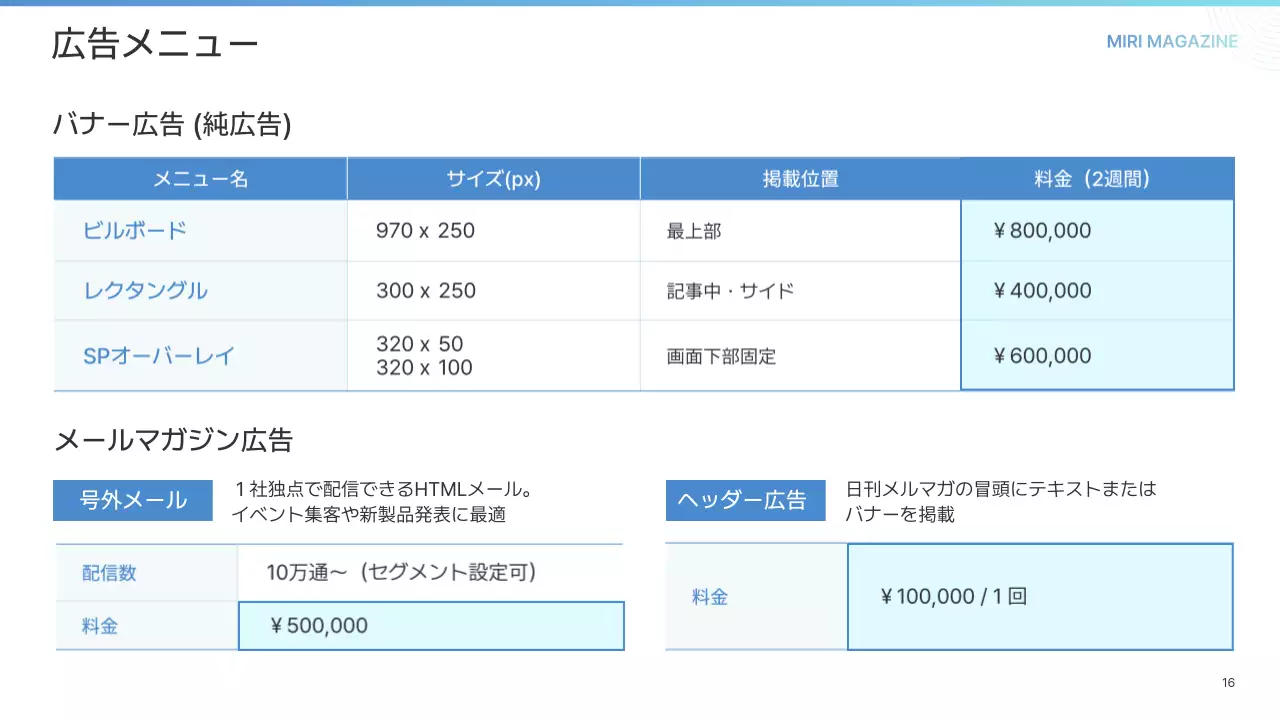The width and height of the screenshot is (1280, 720).
Task: Select the ビルボード menu name
Action: click(135, 231)
